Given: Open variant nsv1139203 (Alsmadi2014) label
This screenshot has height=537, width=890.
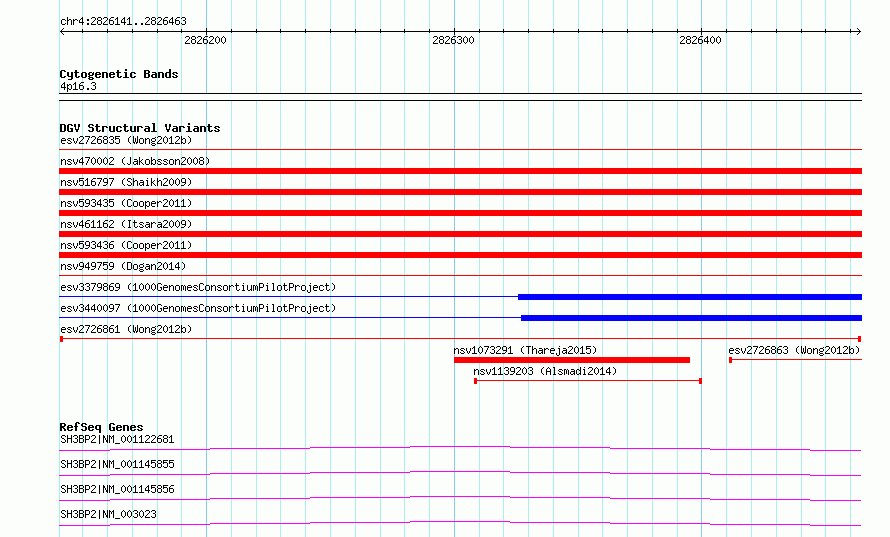Looking at the screenshot, I should (545, 371).
